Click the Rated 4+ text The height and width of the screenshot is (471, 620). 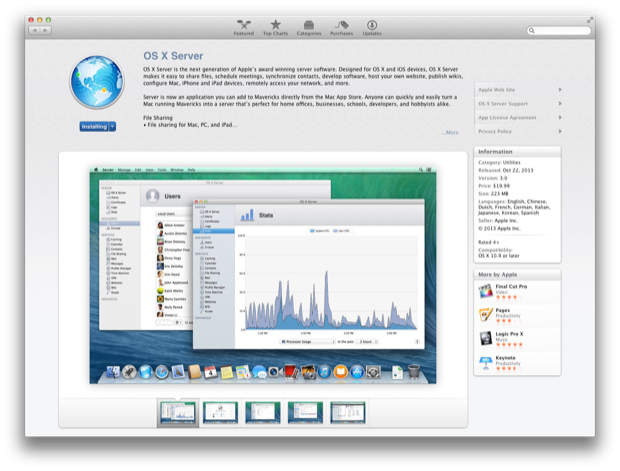[x=489, y=242]
